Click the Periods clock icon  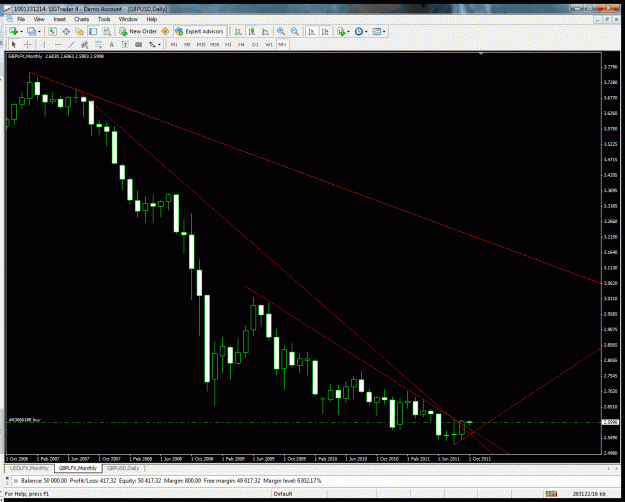click(x=359, y=31)
